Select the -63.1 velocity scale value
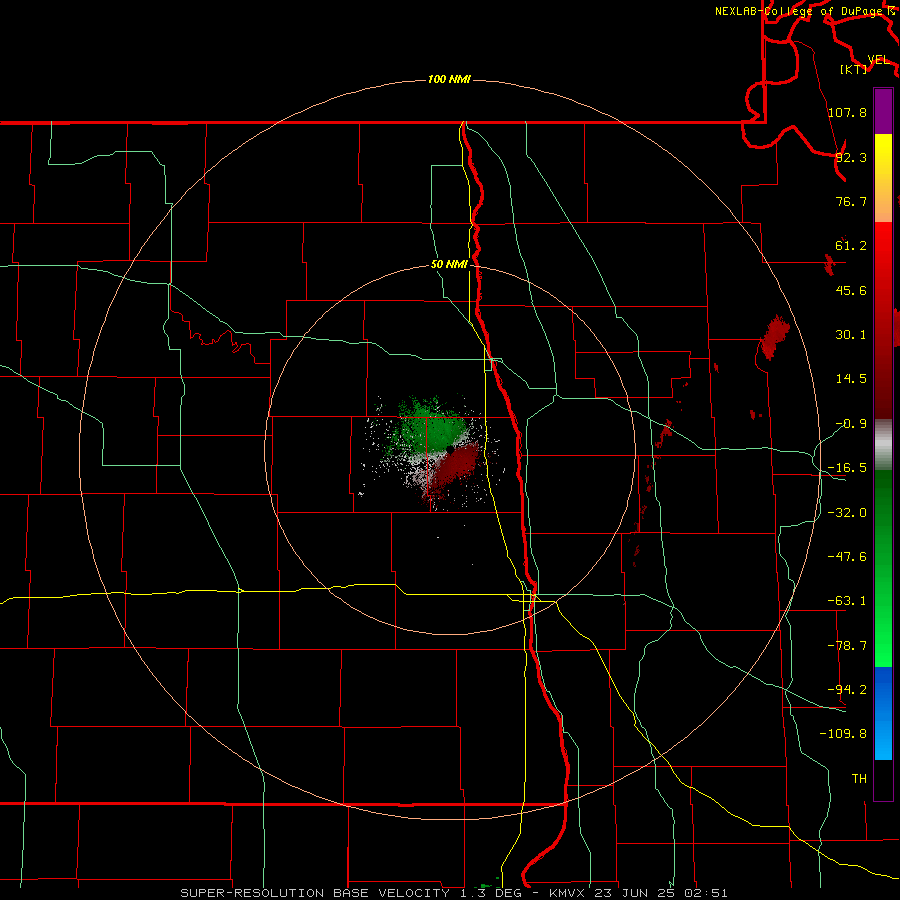The image size is (900, 900). (x=847, y=601)
